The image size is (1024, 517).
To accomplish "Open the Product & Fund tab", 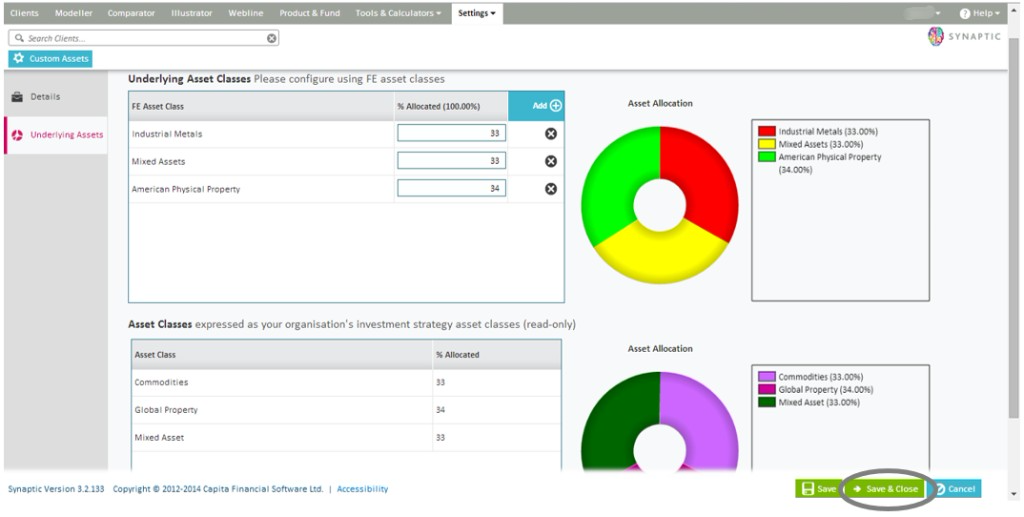I will click(309, 13).
